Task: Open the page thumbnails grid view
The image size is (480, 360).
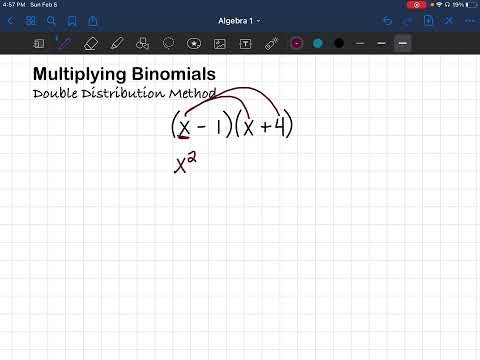Action: (x=30, y=21)
